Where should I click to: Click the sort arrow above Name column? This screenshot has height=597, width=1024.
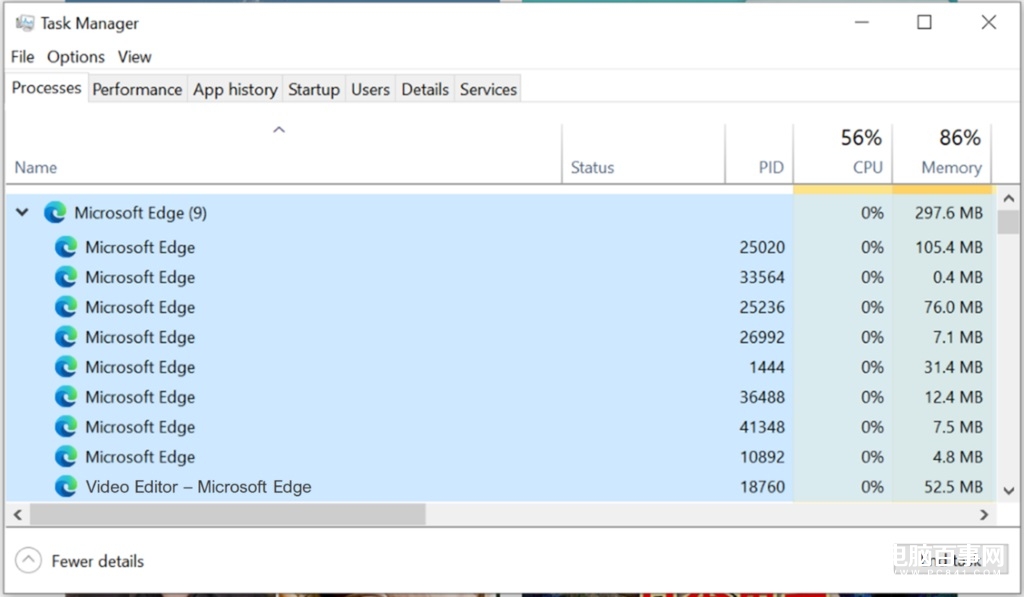point(280,130)
